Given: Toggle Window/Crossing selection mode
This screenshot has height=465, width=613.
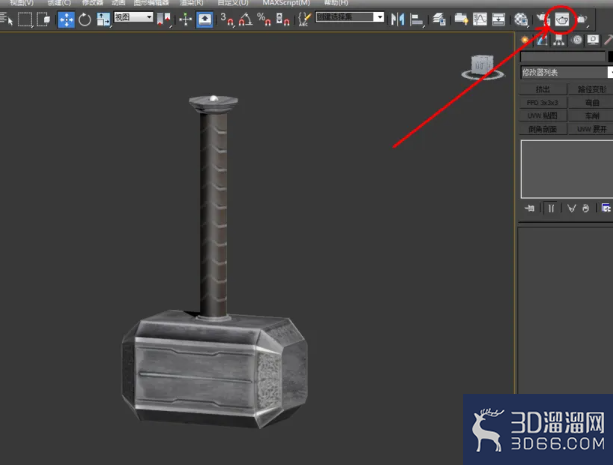Looking at the screenshot, I should tap(43, 19).
